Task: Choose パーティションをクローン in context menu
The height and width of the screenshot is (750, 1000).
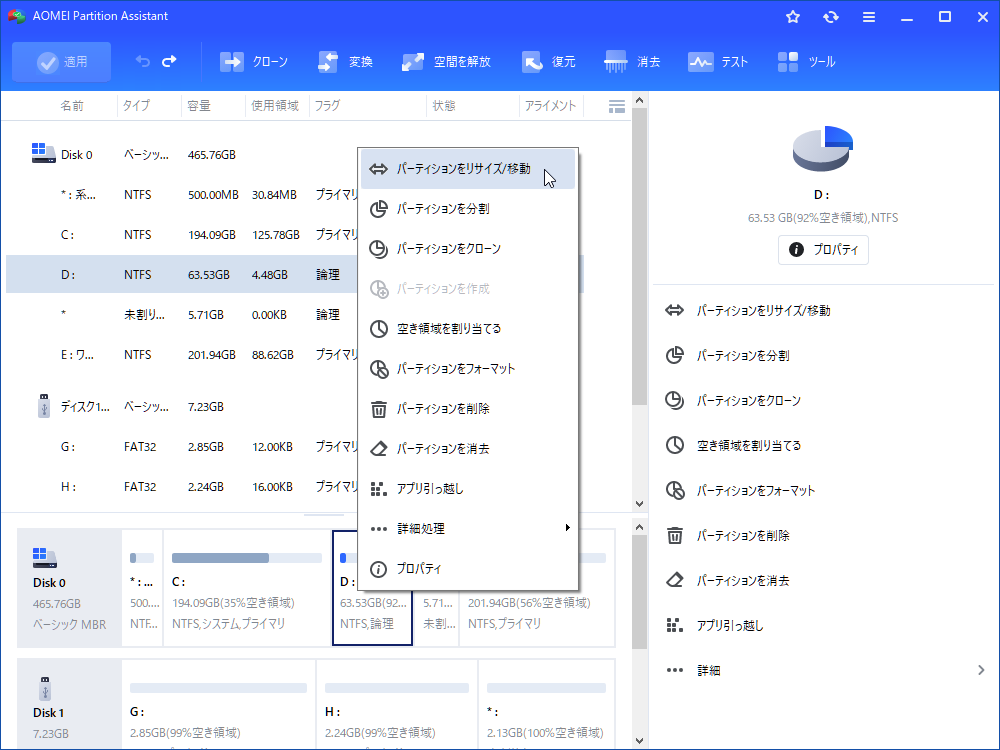Action: [468, 249]
